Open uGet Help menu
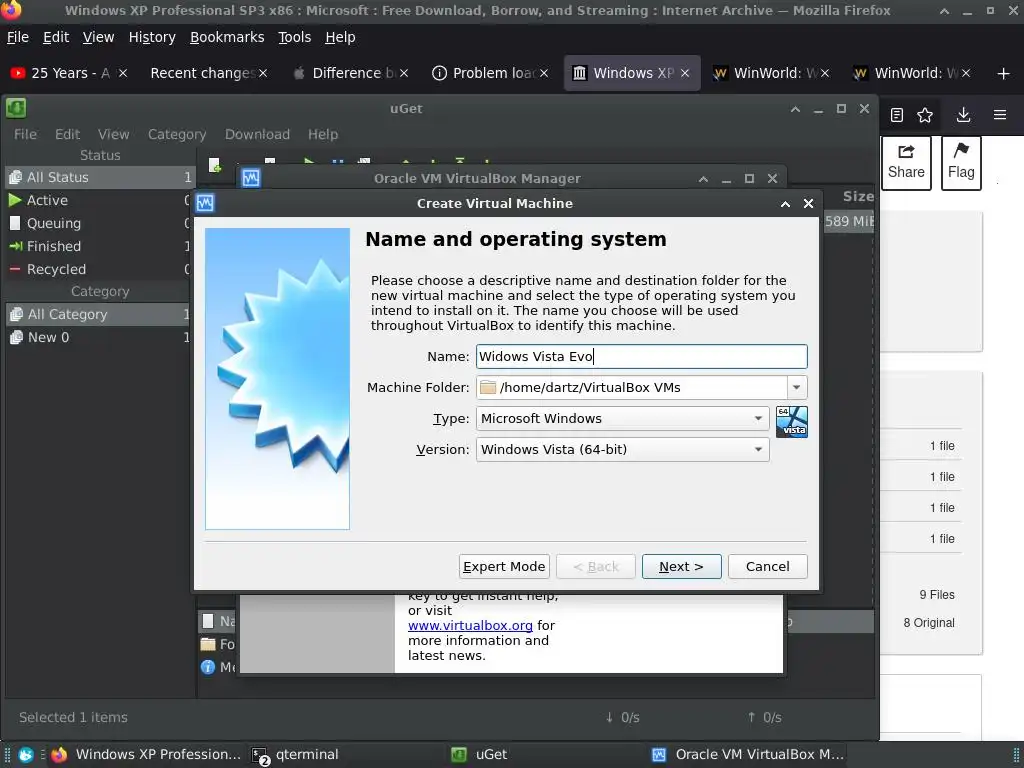Viewport: 1024px width, 768px height. click(323, 134)
